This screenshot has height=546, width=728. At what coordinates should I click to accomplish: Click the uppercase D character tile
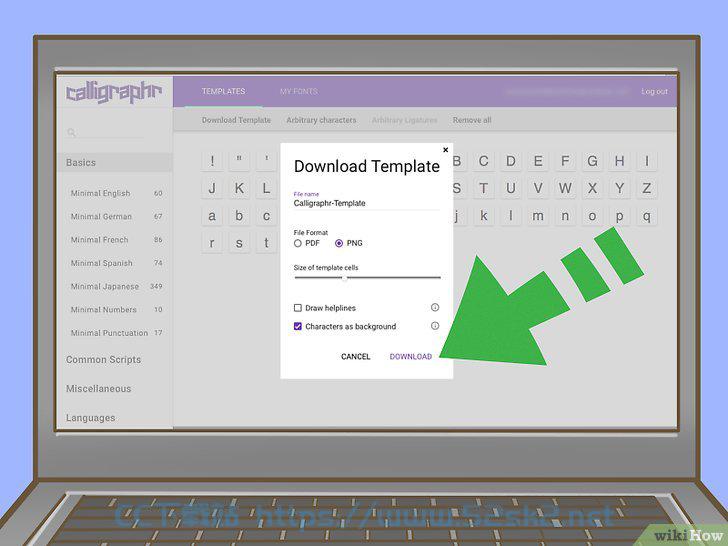tap(511, 161)
